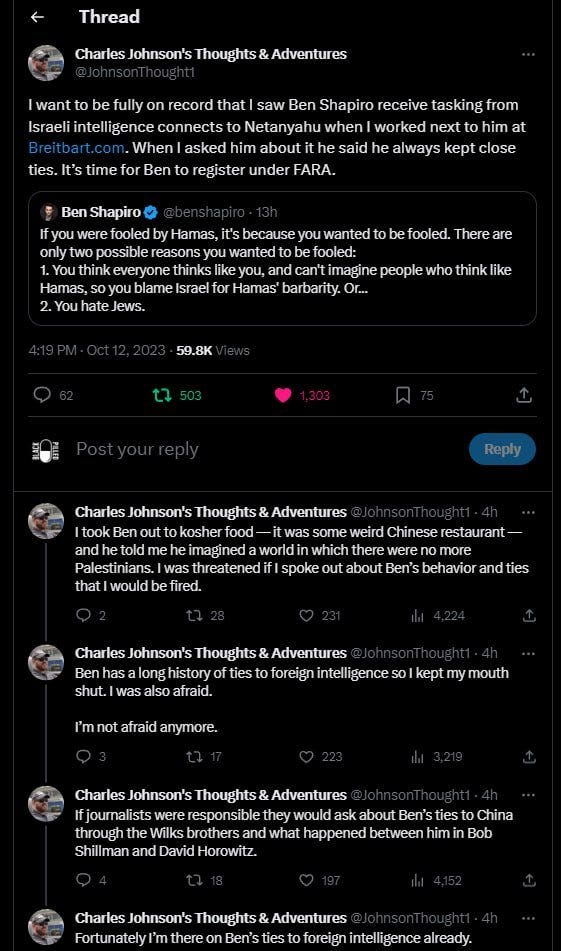561x951 pixels.
Task: Like the kosher food reply with 231 likes
Action: click(x=307, y=616)
